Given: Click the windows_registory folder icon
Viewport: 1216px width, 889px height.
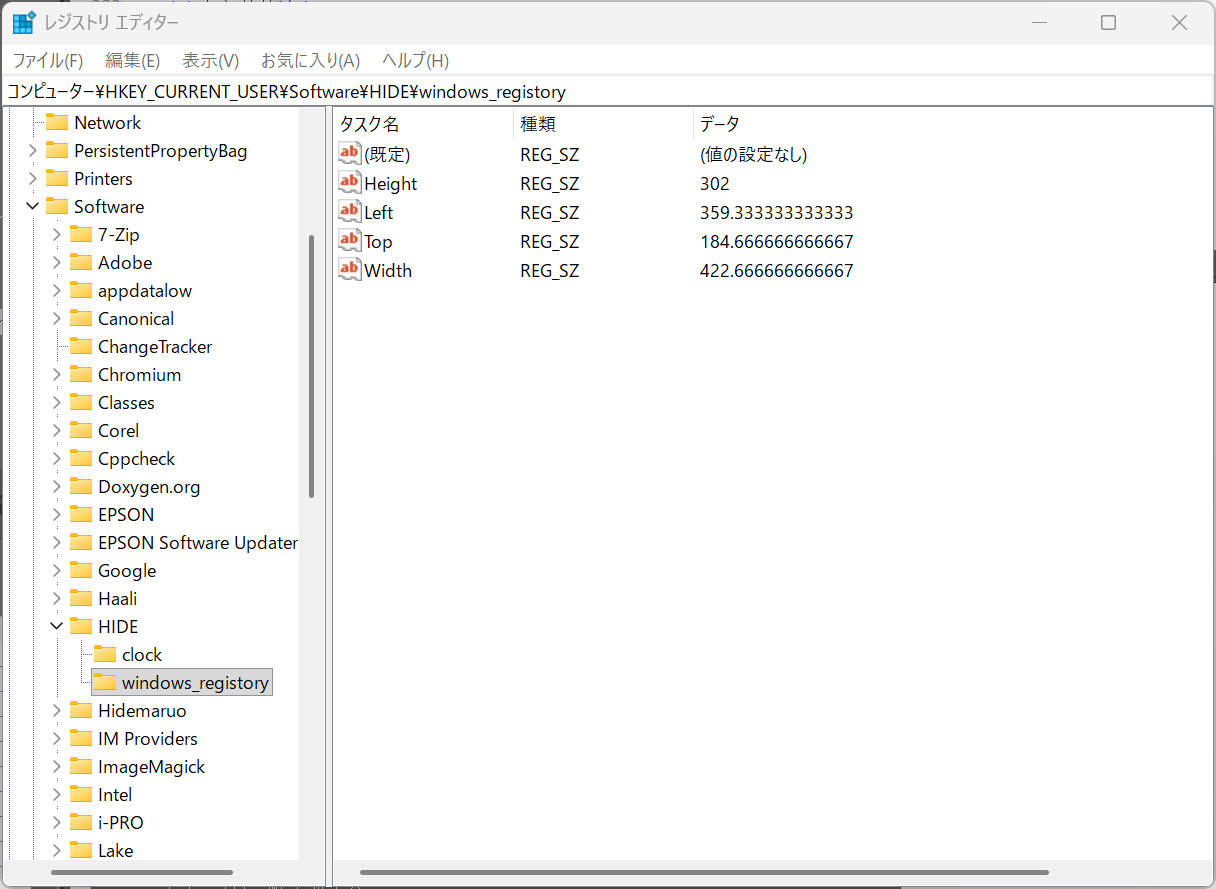Looking at the screenshot, I should 105,683.
